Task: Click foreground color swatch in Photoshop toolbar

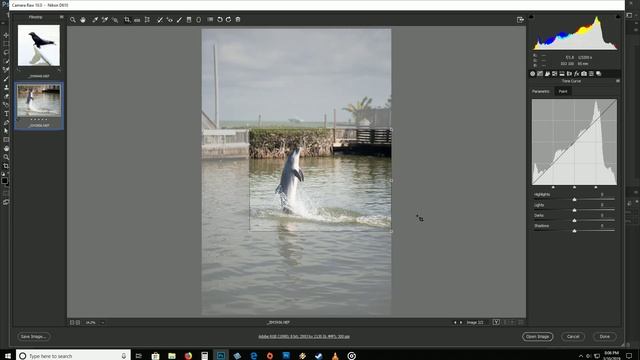Action: pyautogui.click(x=4, y=180)
